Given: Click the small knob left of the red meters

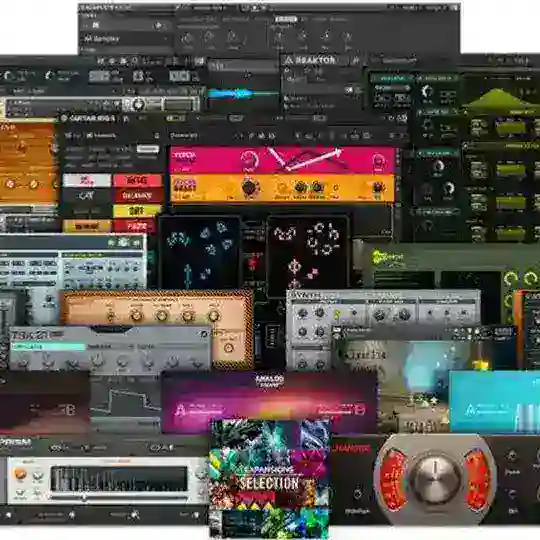Looking at the screenshot, I should coord(357,494).
